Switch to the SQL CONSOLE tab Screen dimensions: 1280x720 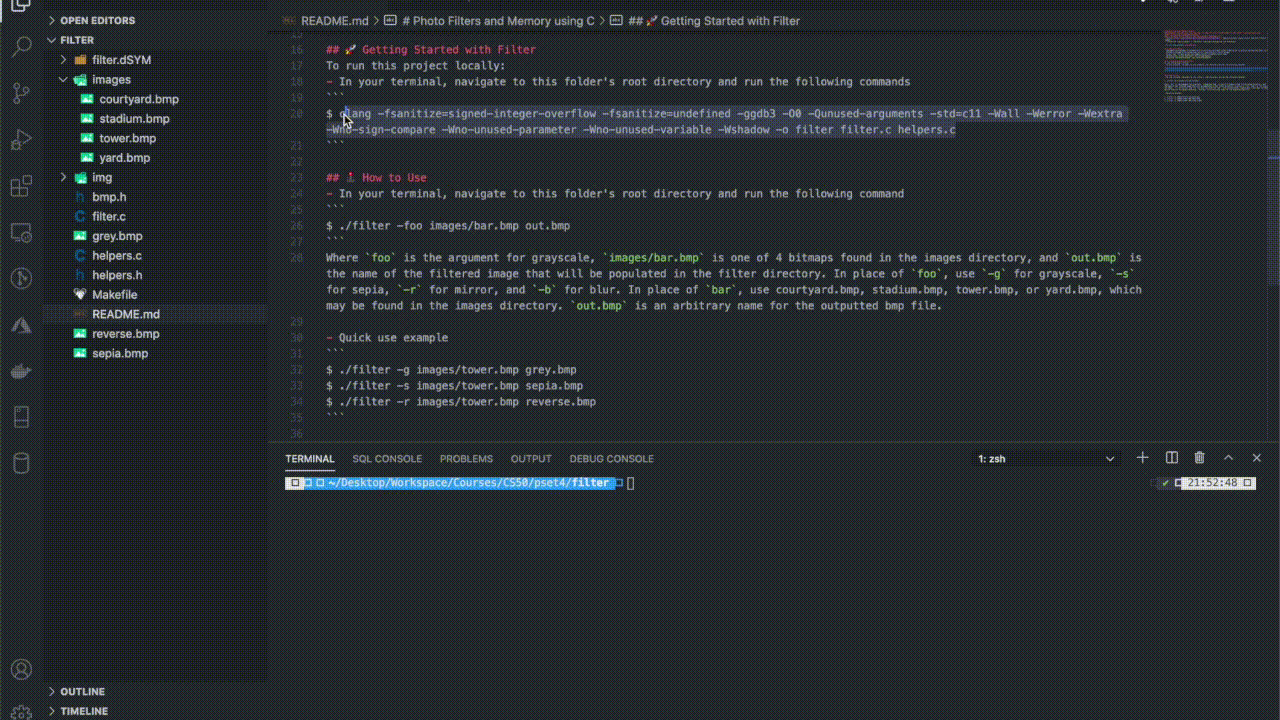tap(387, 459)
